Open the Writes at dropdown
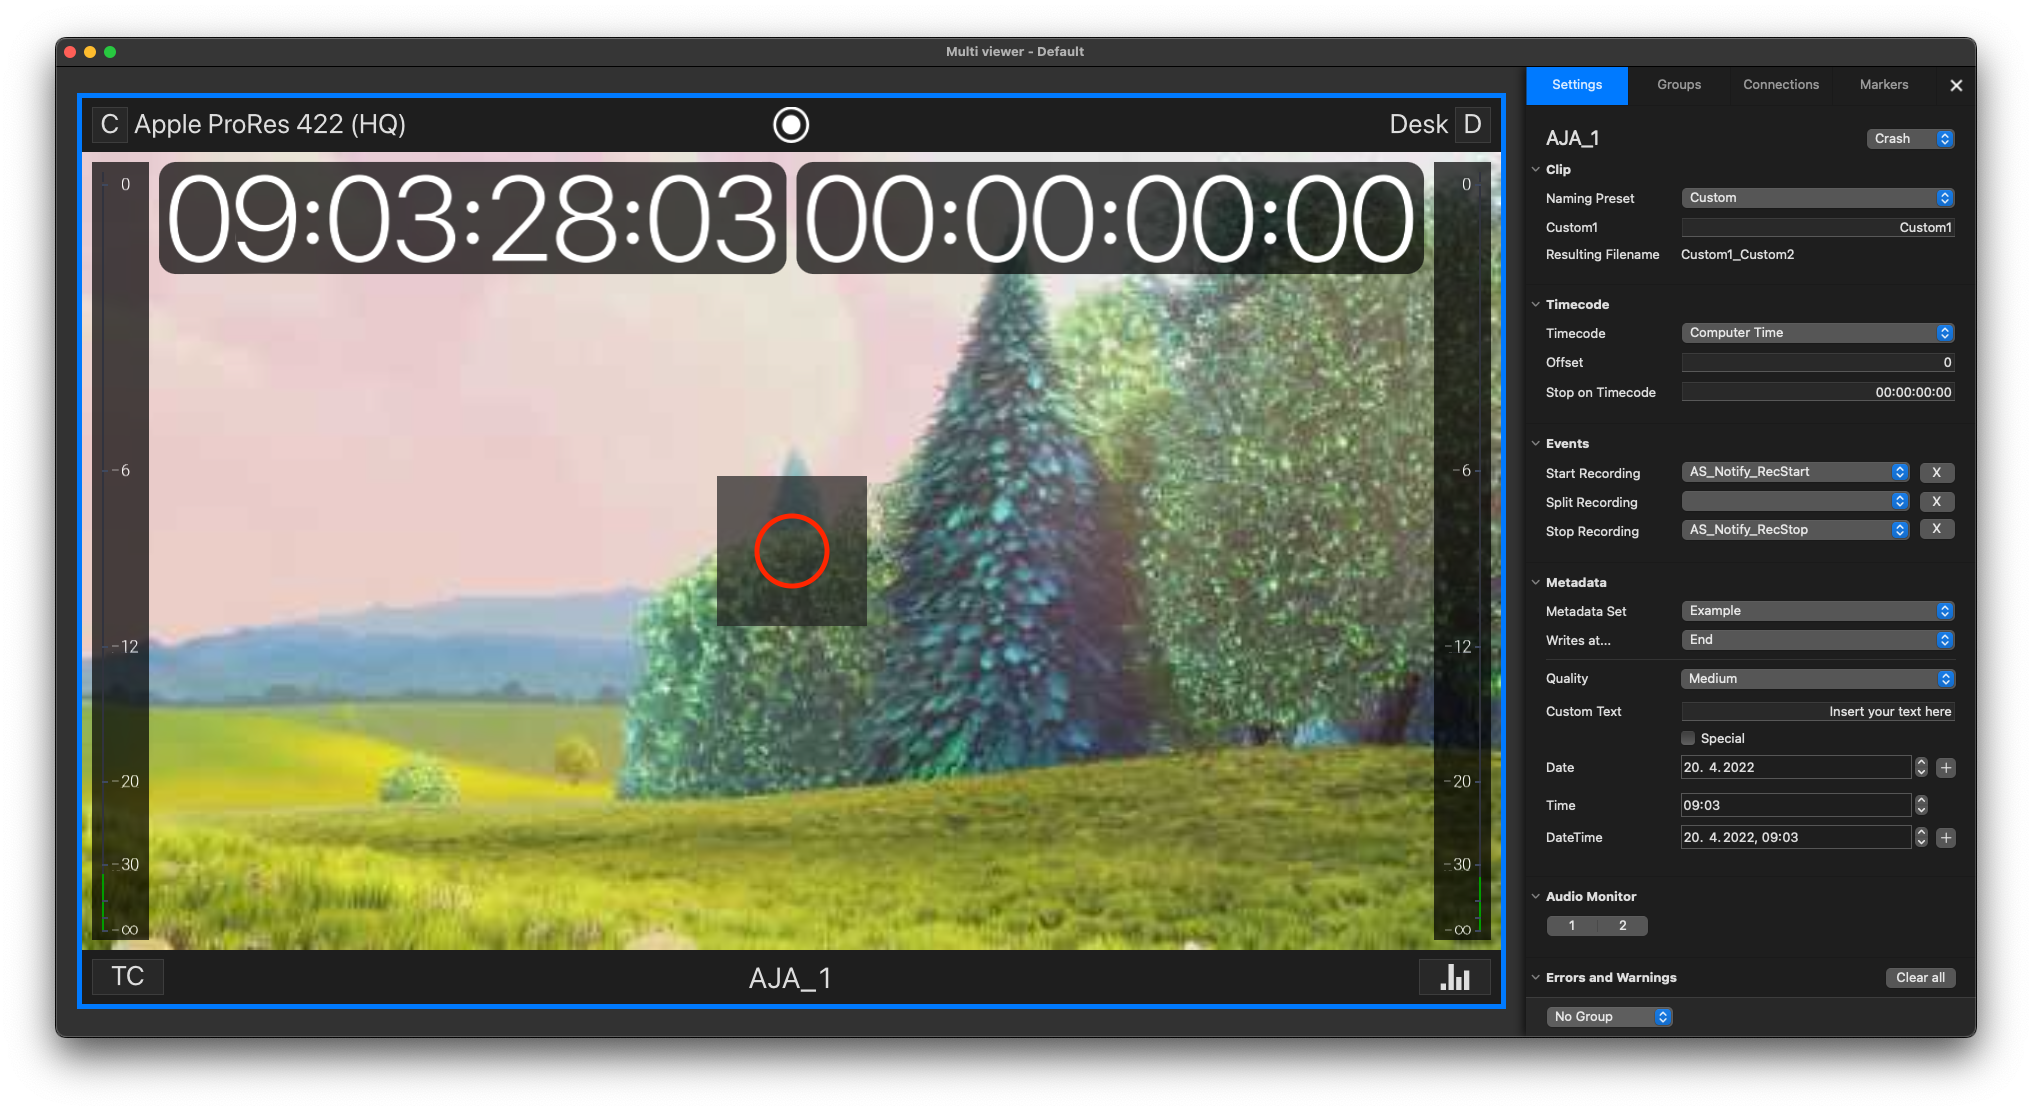 point(1817,640)
